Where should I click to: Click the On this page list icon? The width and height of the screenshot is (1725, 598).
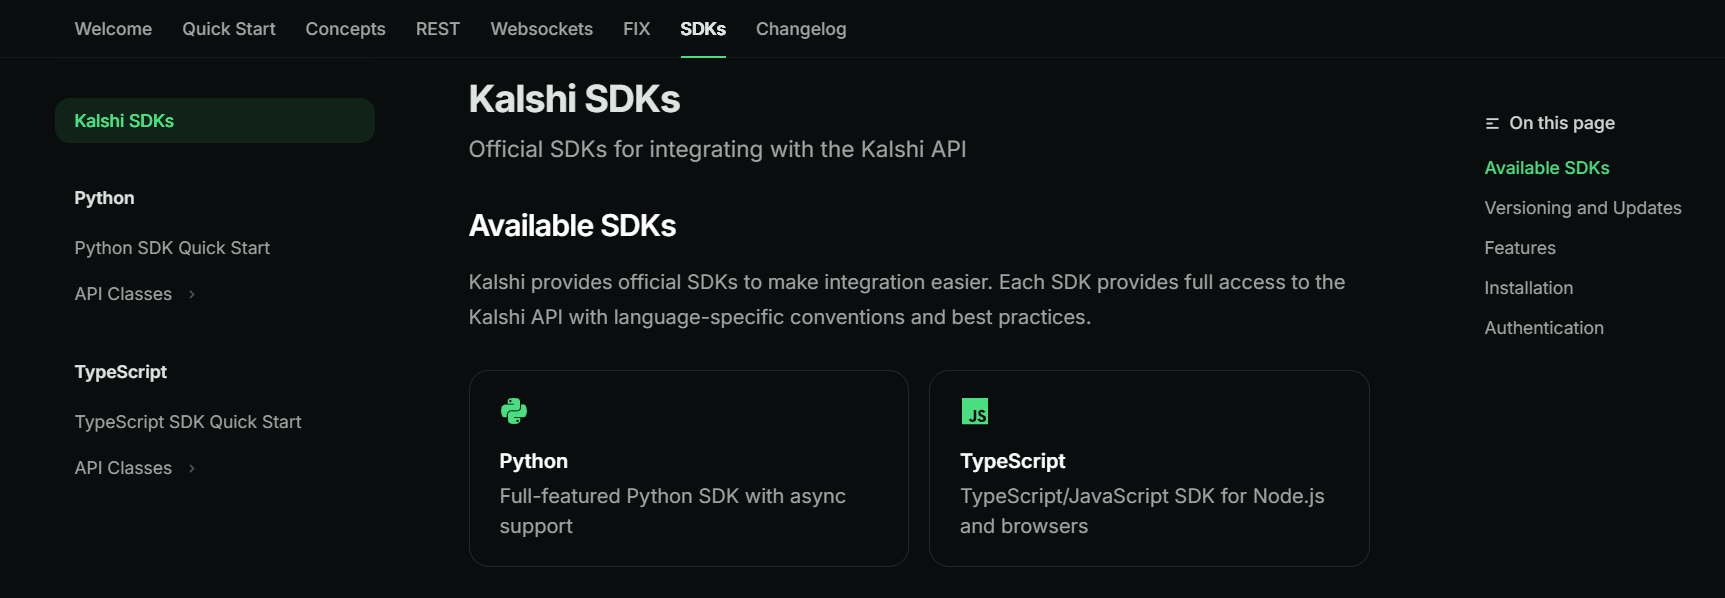click(1492, 123)
